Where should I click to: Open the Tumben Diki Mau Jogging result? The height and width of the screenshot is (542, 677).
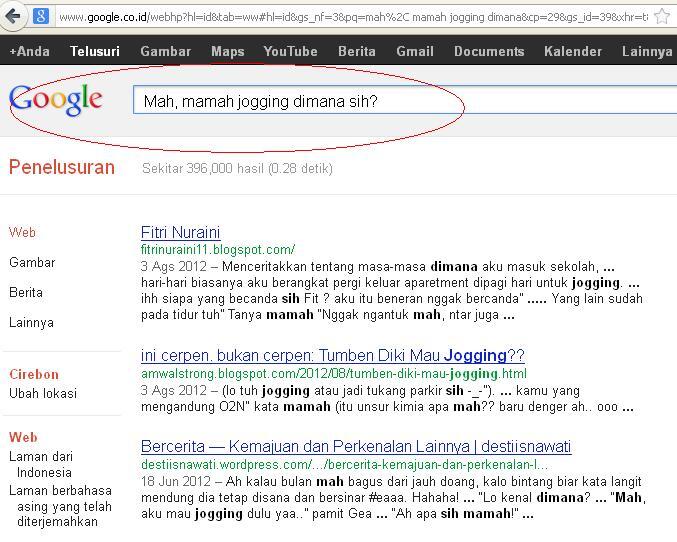point(332,355)
